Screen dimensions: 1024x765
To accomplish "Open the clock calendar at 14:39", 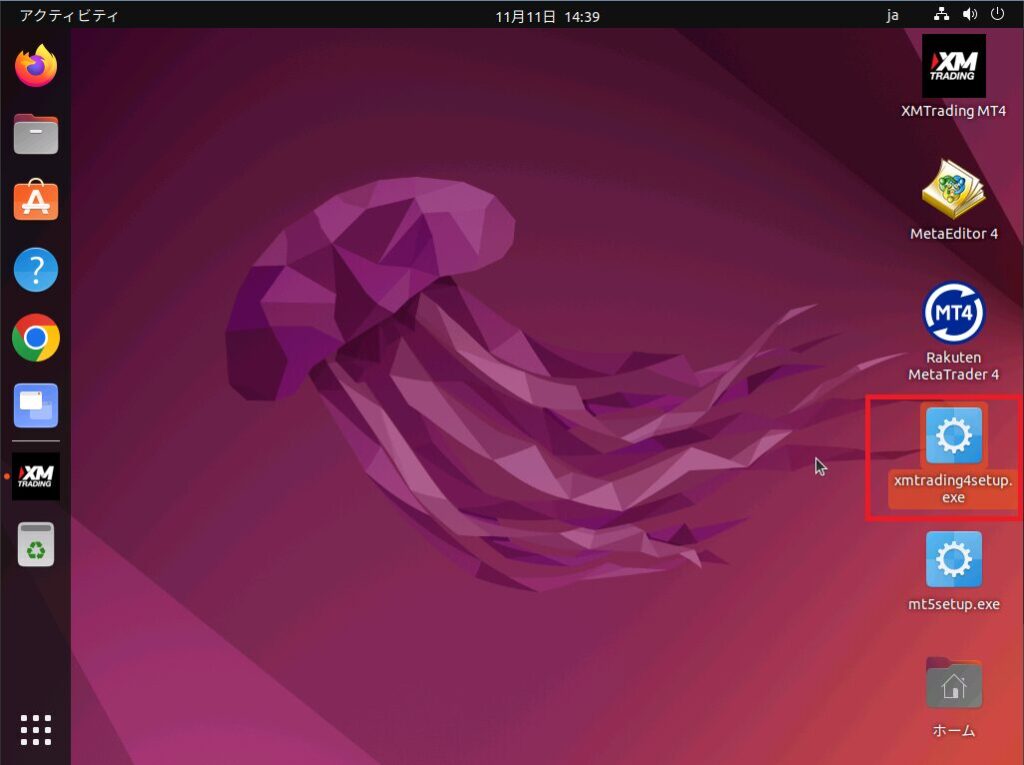I will (547, 16).
